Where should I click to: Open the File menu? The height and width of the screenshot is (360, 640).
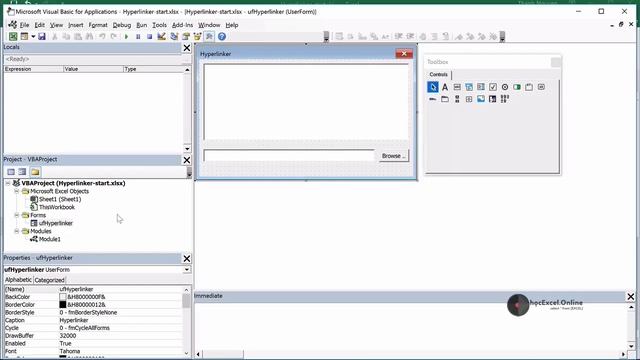(24, 25)
